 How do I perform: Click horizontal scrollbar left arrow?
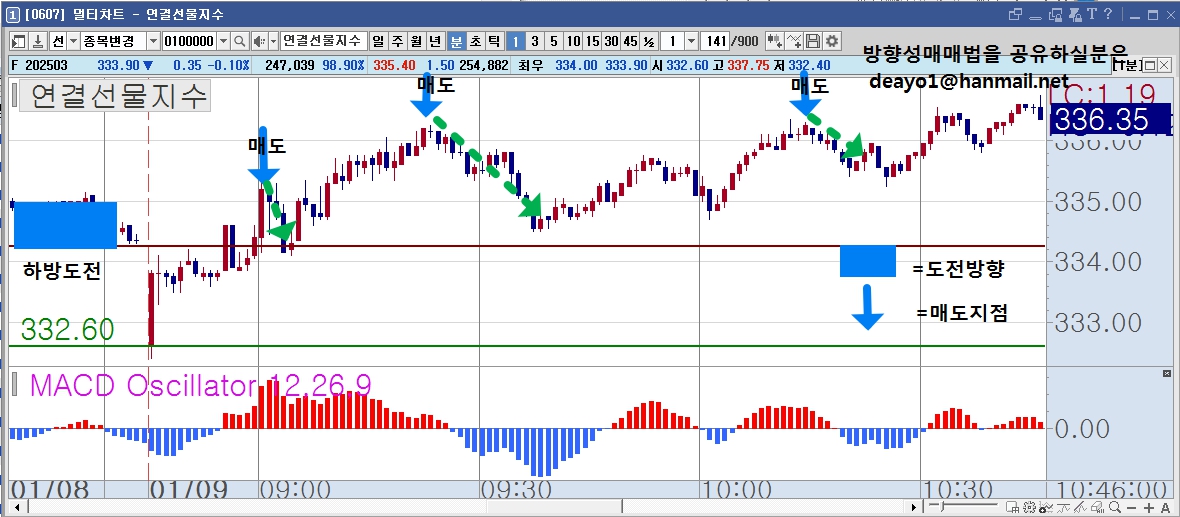[15, 508]
